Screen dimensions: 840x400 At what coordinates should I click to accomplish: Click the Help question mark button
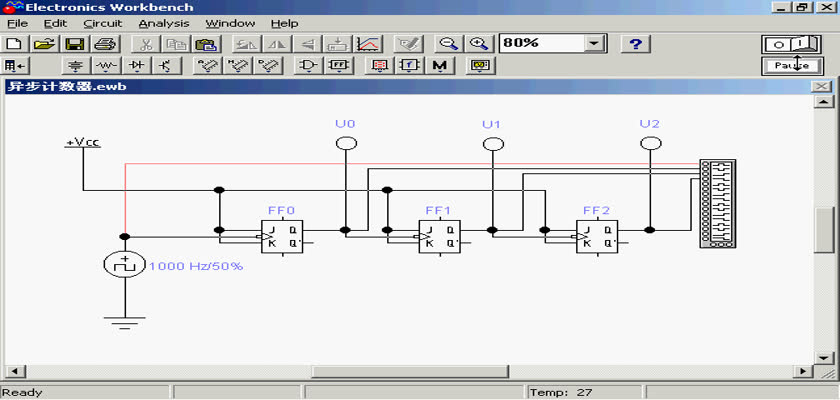636,44
